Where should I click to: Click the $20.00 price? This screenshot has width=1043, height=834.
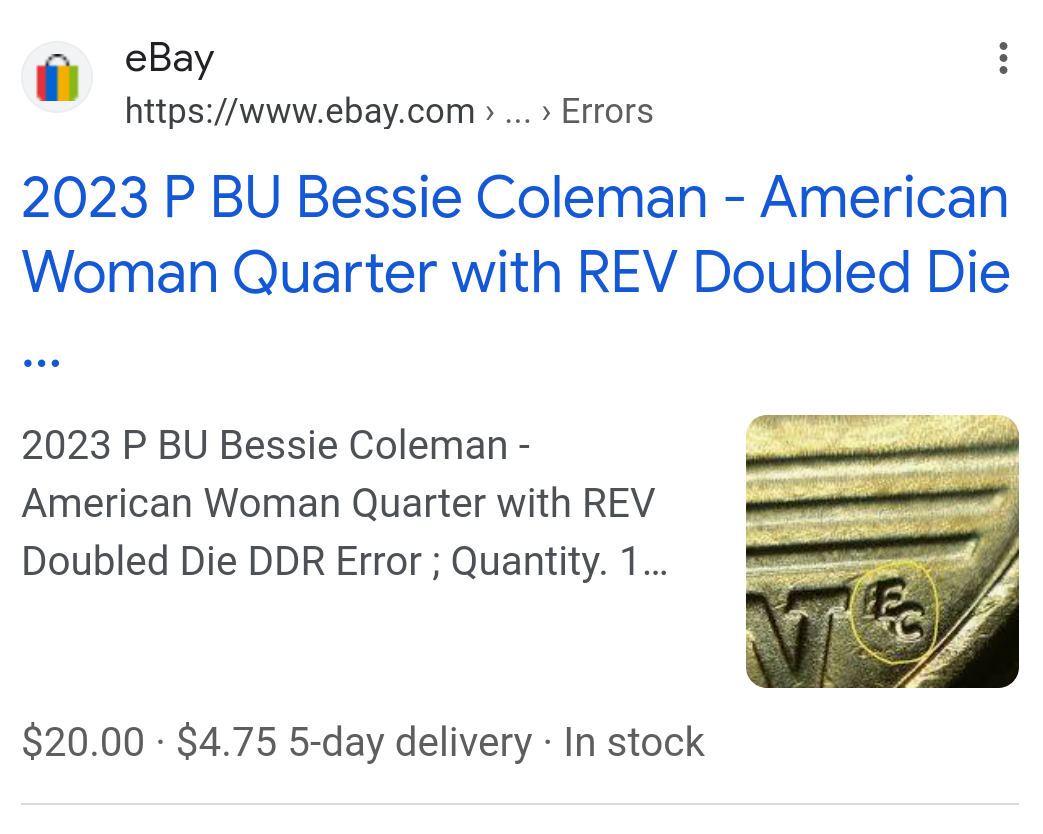pos(83,743)
